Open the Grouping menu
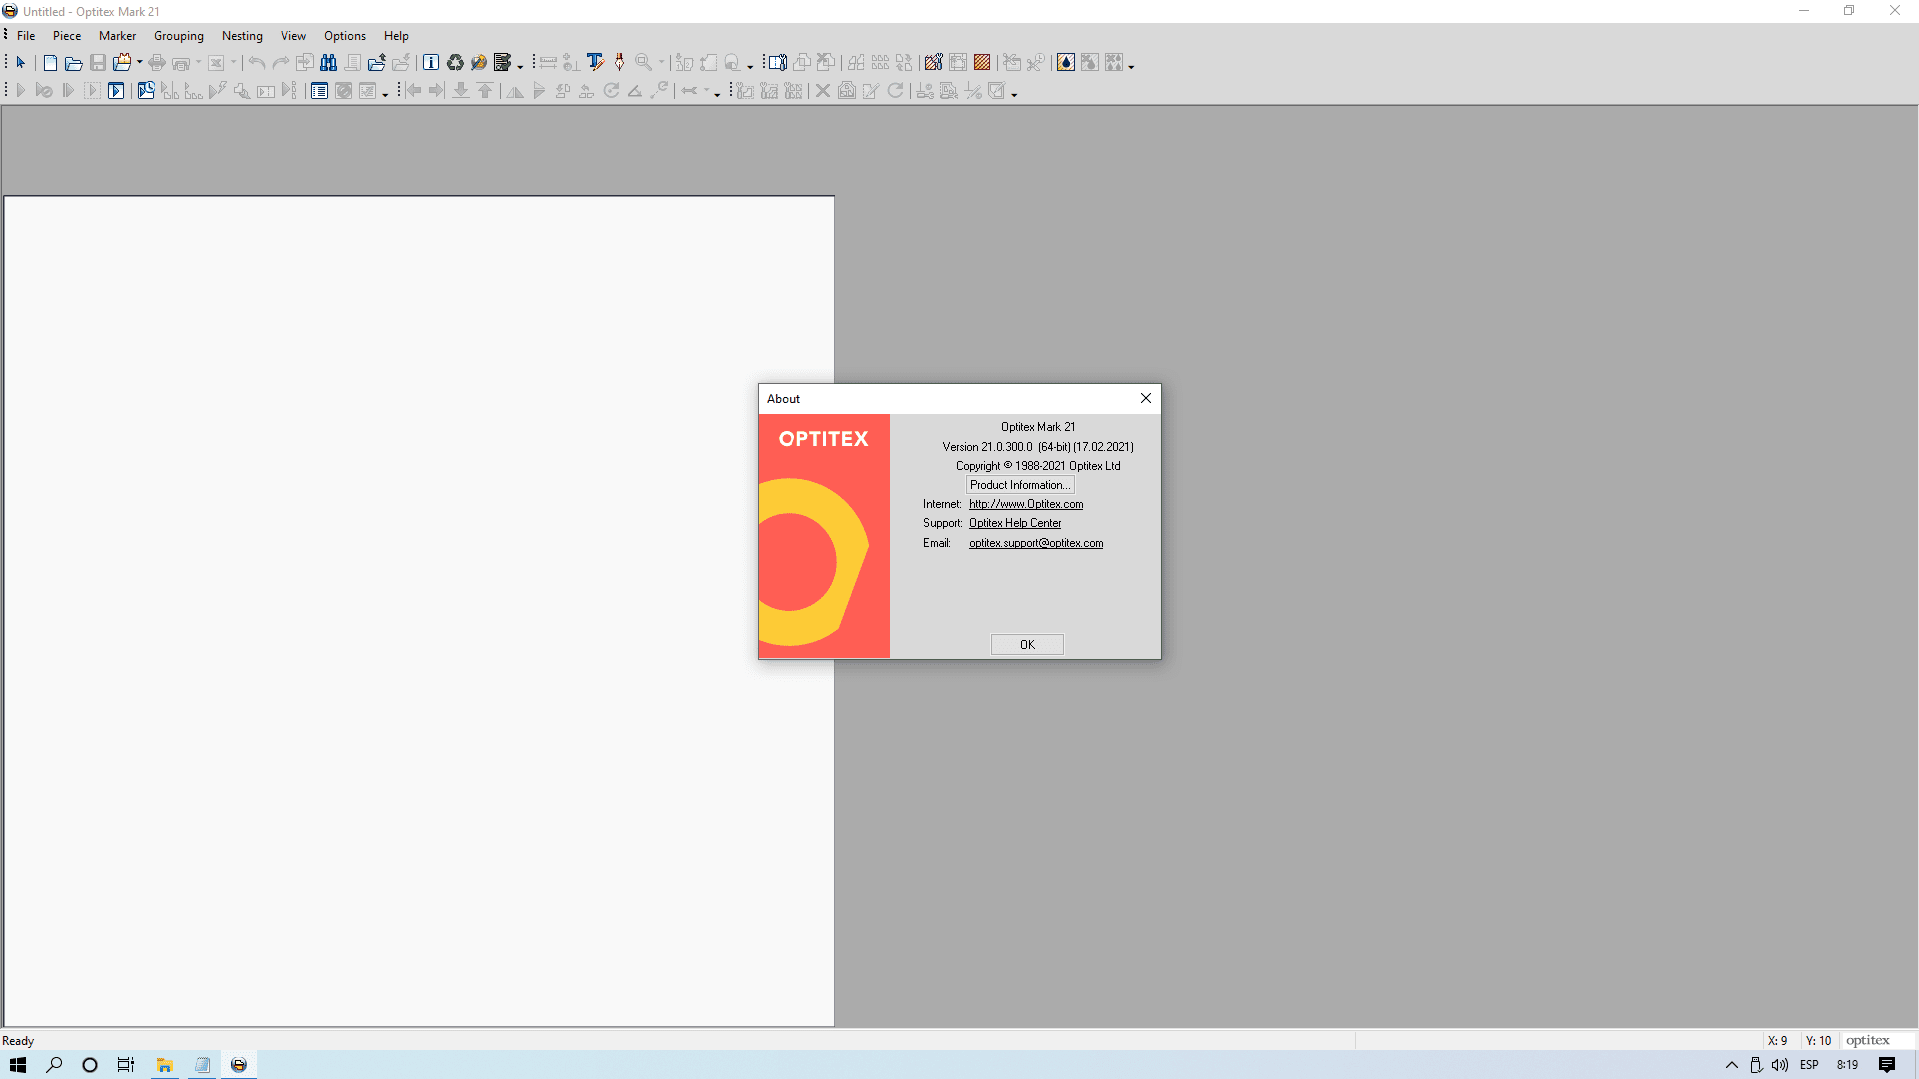 point(178,36)
